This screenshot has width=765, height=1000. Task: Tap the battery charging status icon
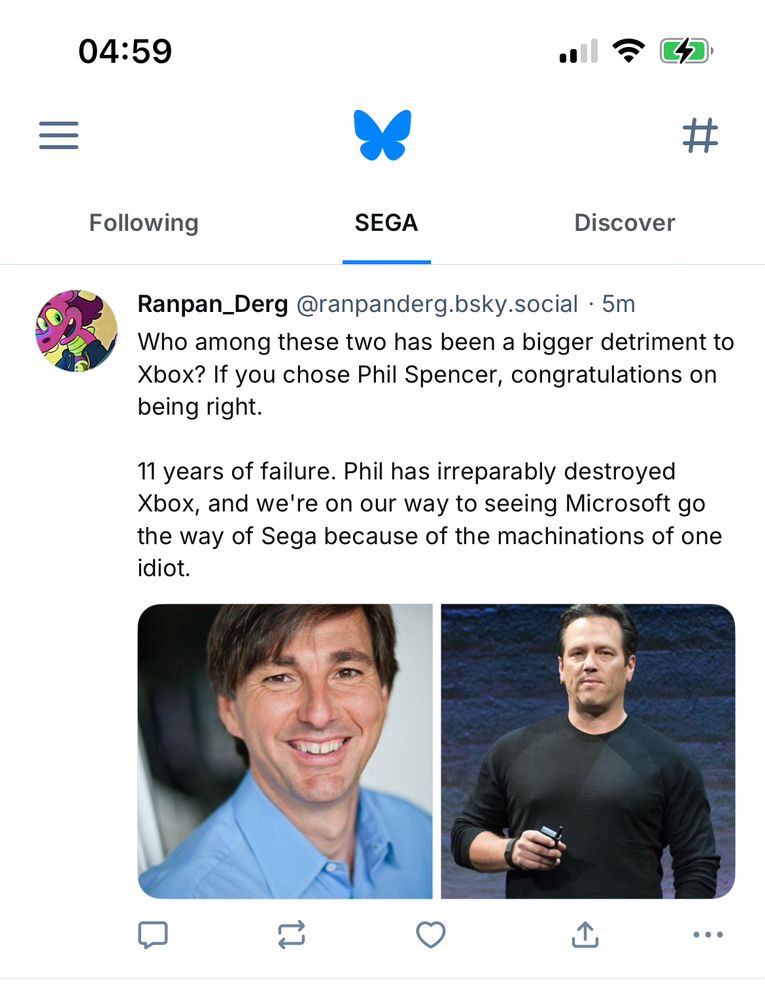tap(685, 51)
